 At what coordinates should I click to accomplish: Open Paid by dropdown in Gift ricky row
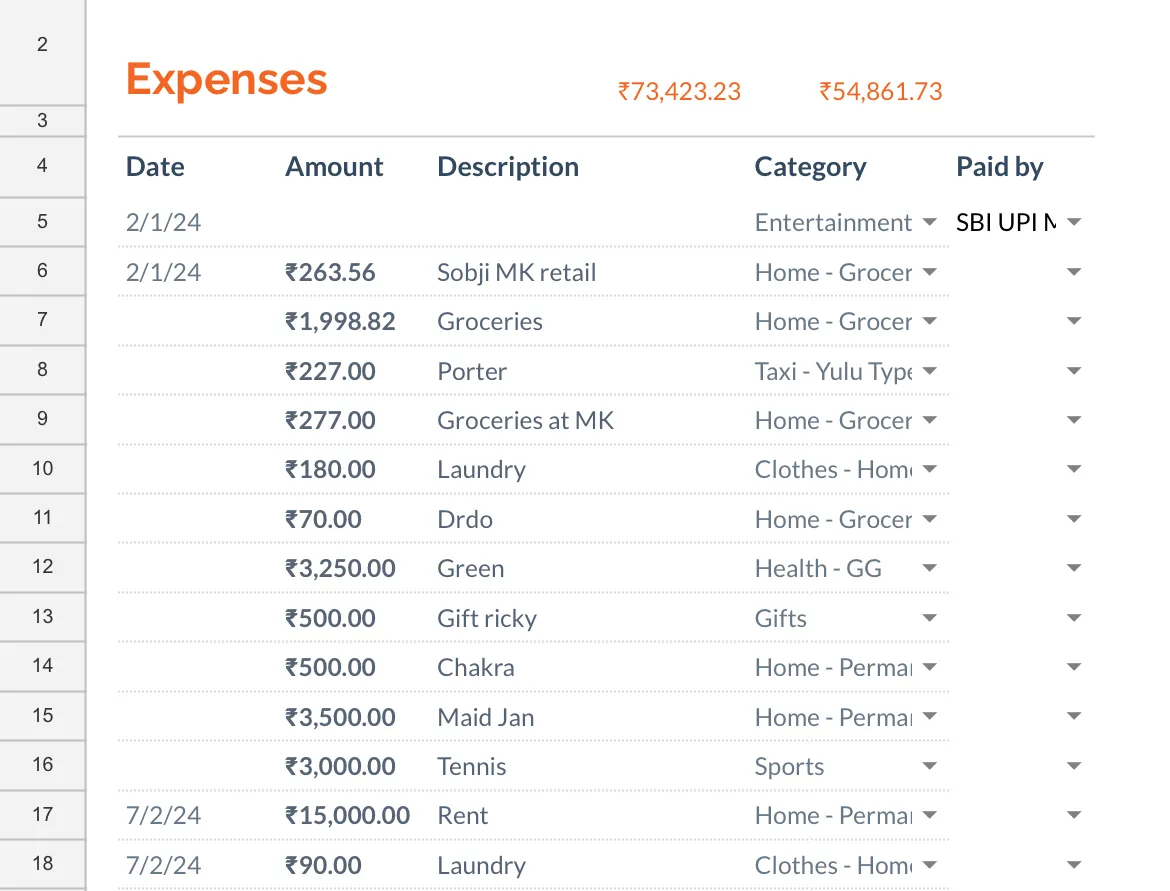[x=1074, y=618]
